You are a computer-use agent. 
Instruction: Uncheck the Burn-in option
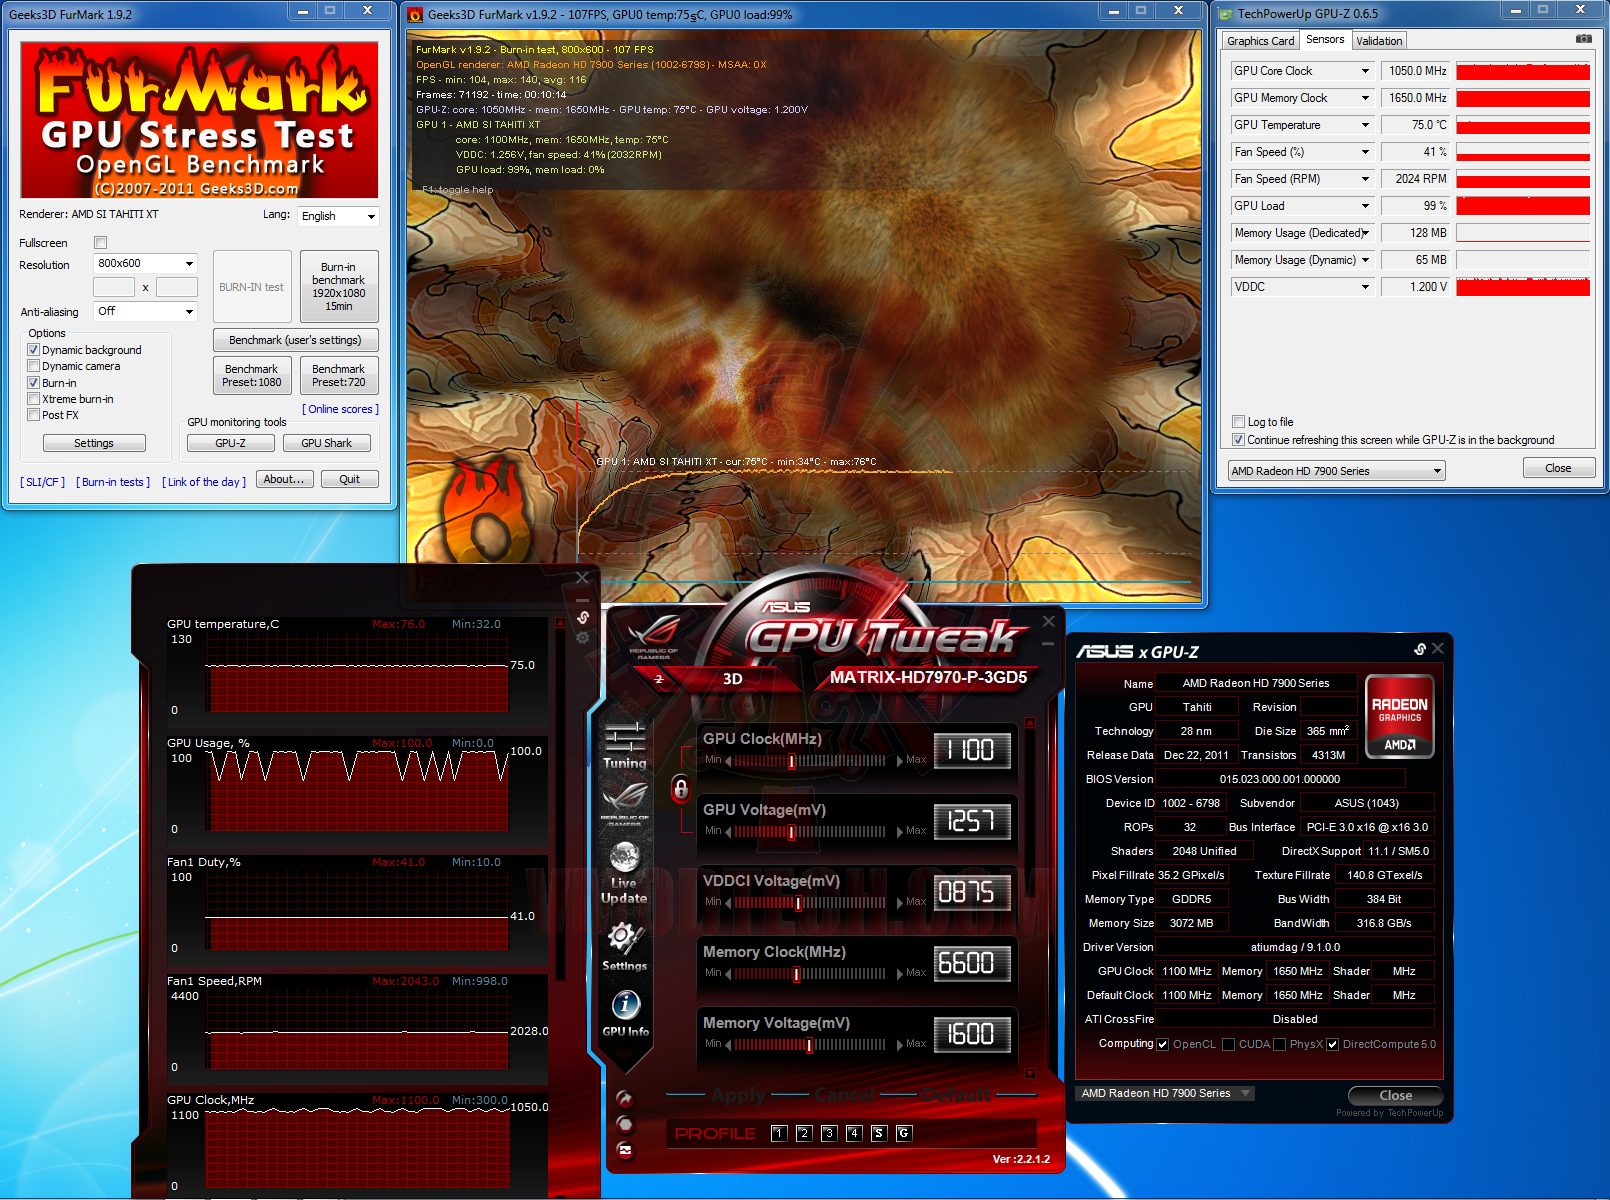pos(34,383)
